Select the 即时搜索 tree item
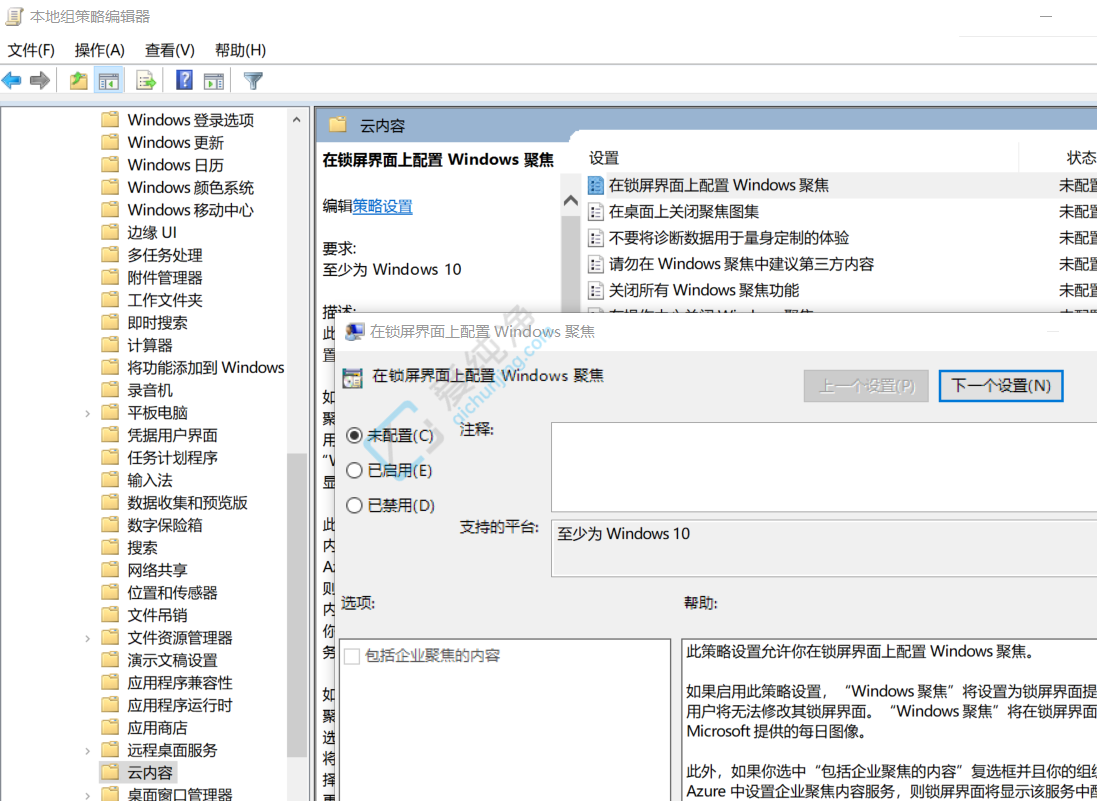This screenshot has width=1097, height=801. coord(157,322)
